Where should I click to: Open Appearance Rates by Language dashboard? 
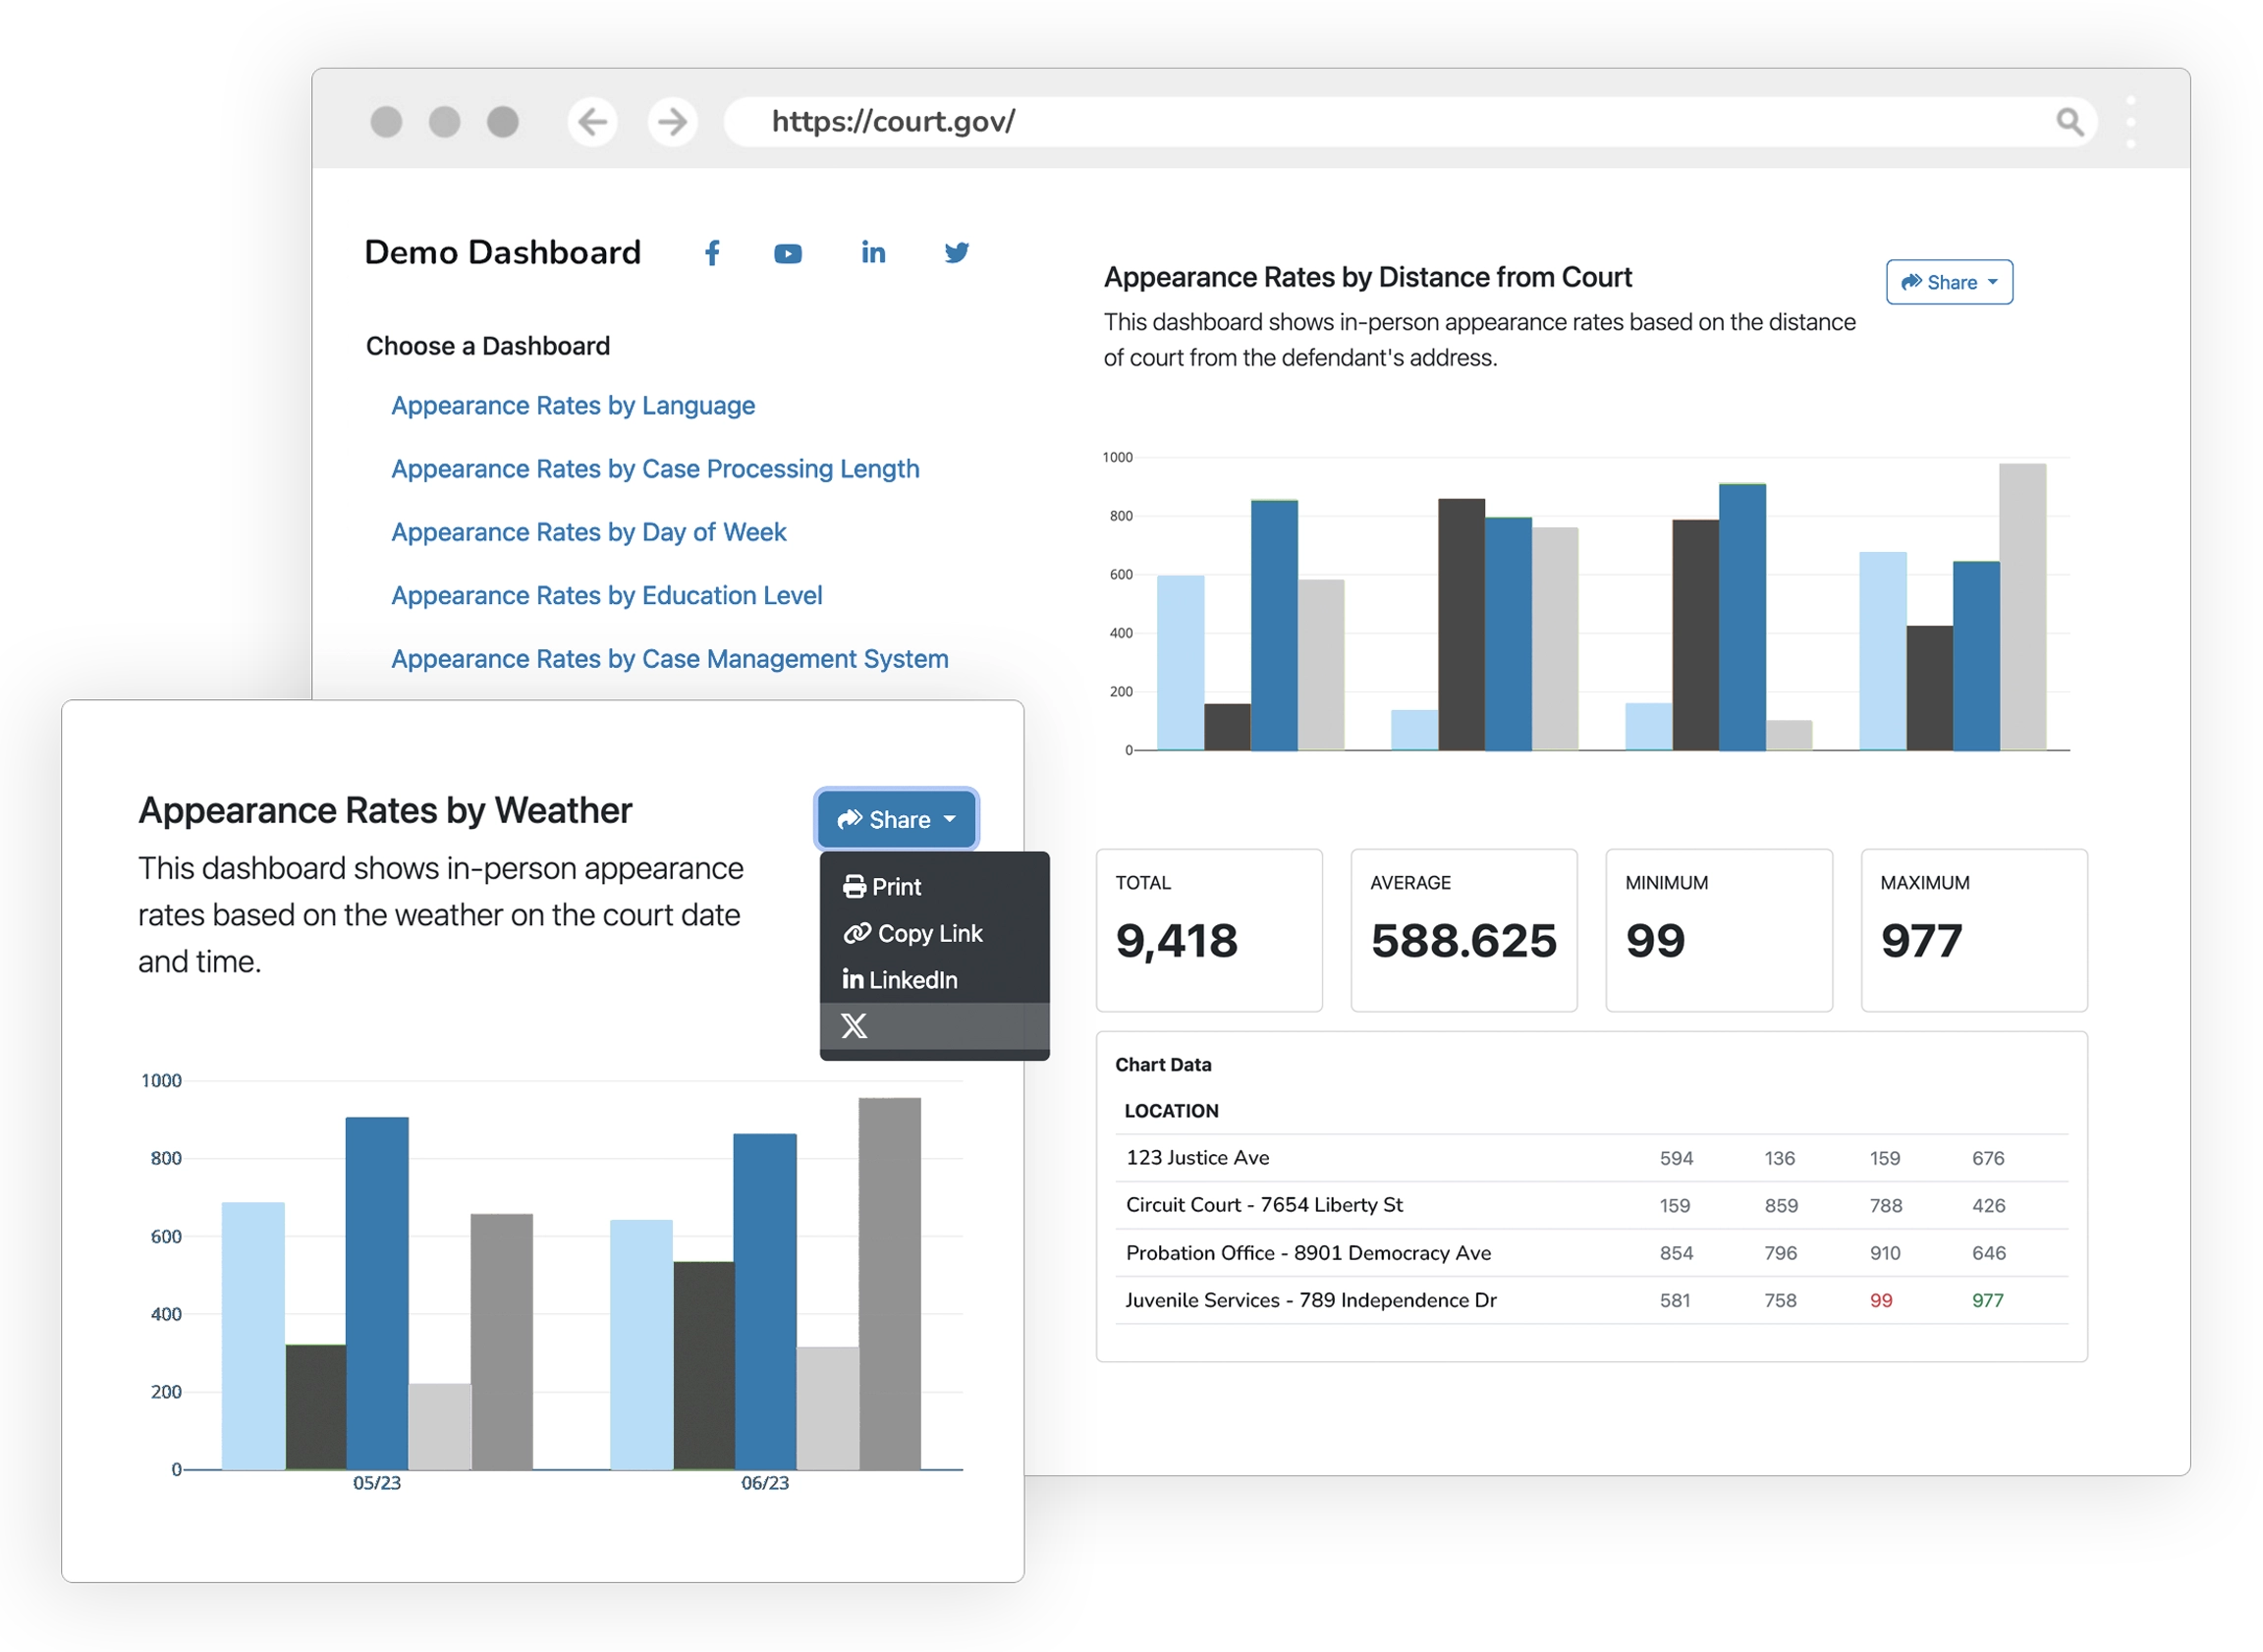(x=573, y=406)
